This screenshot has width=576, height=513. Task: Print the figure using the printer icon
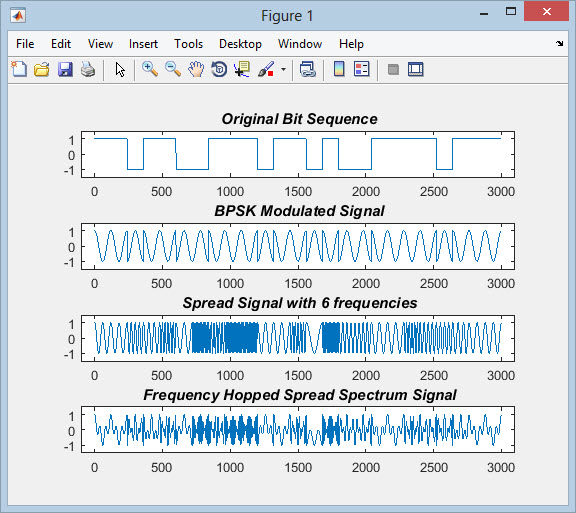point(88,69)
